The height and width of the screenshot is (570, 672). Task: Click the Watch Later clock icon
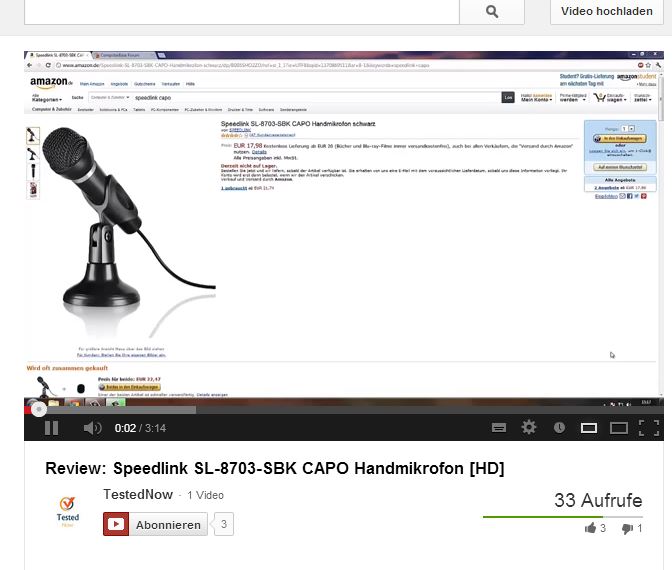click(559, 427)
